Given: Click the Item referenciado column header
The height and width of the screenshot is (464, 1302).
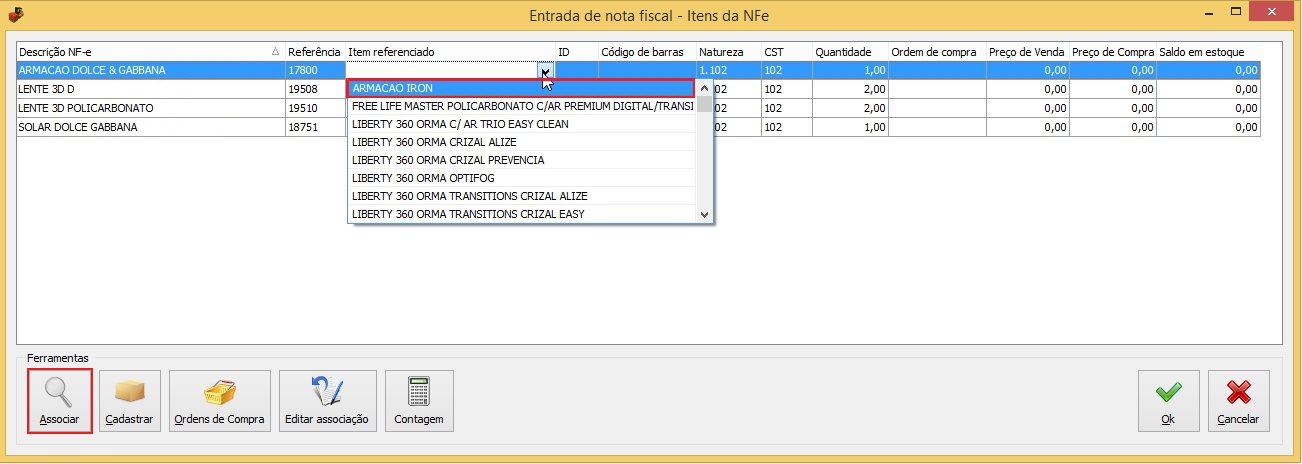Looking at the screenshot, I should [x=450, y=52].
